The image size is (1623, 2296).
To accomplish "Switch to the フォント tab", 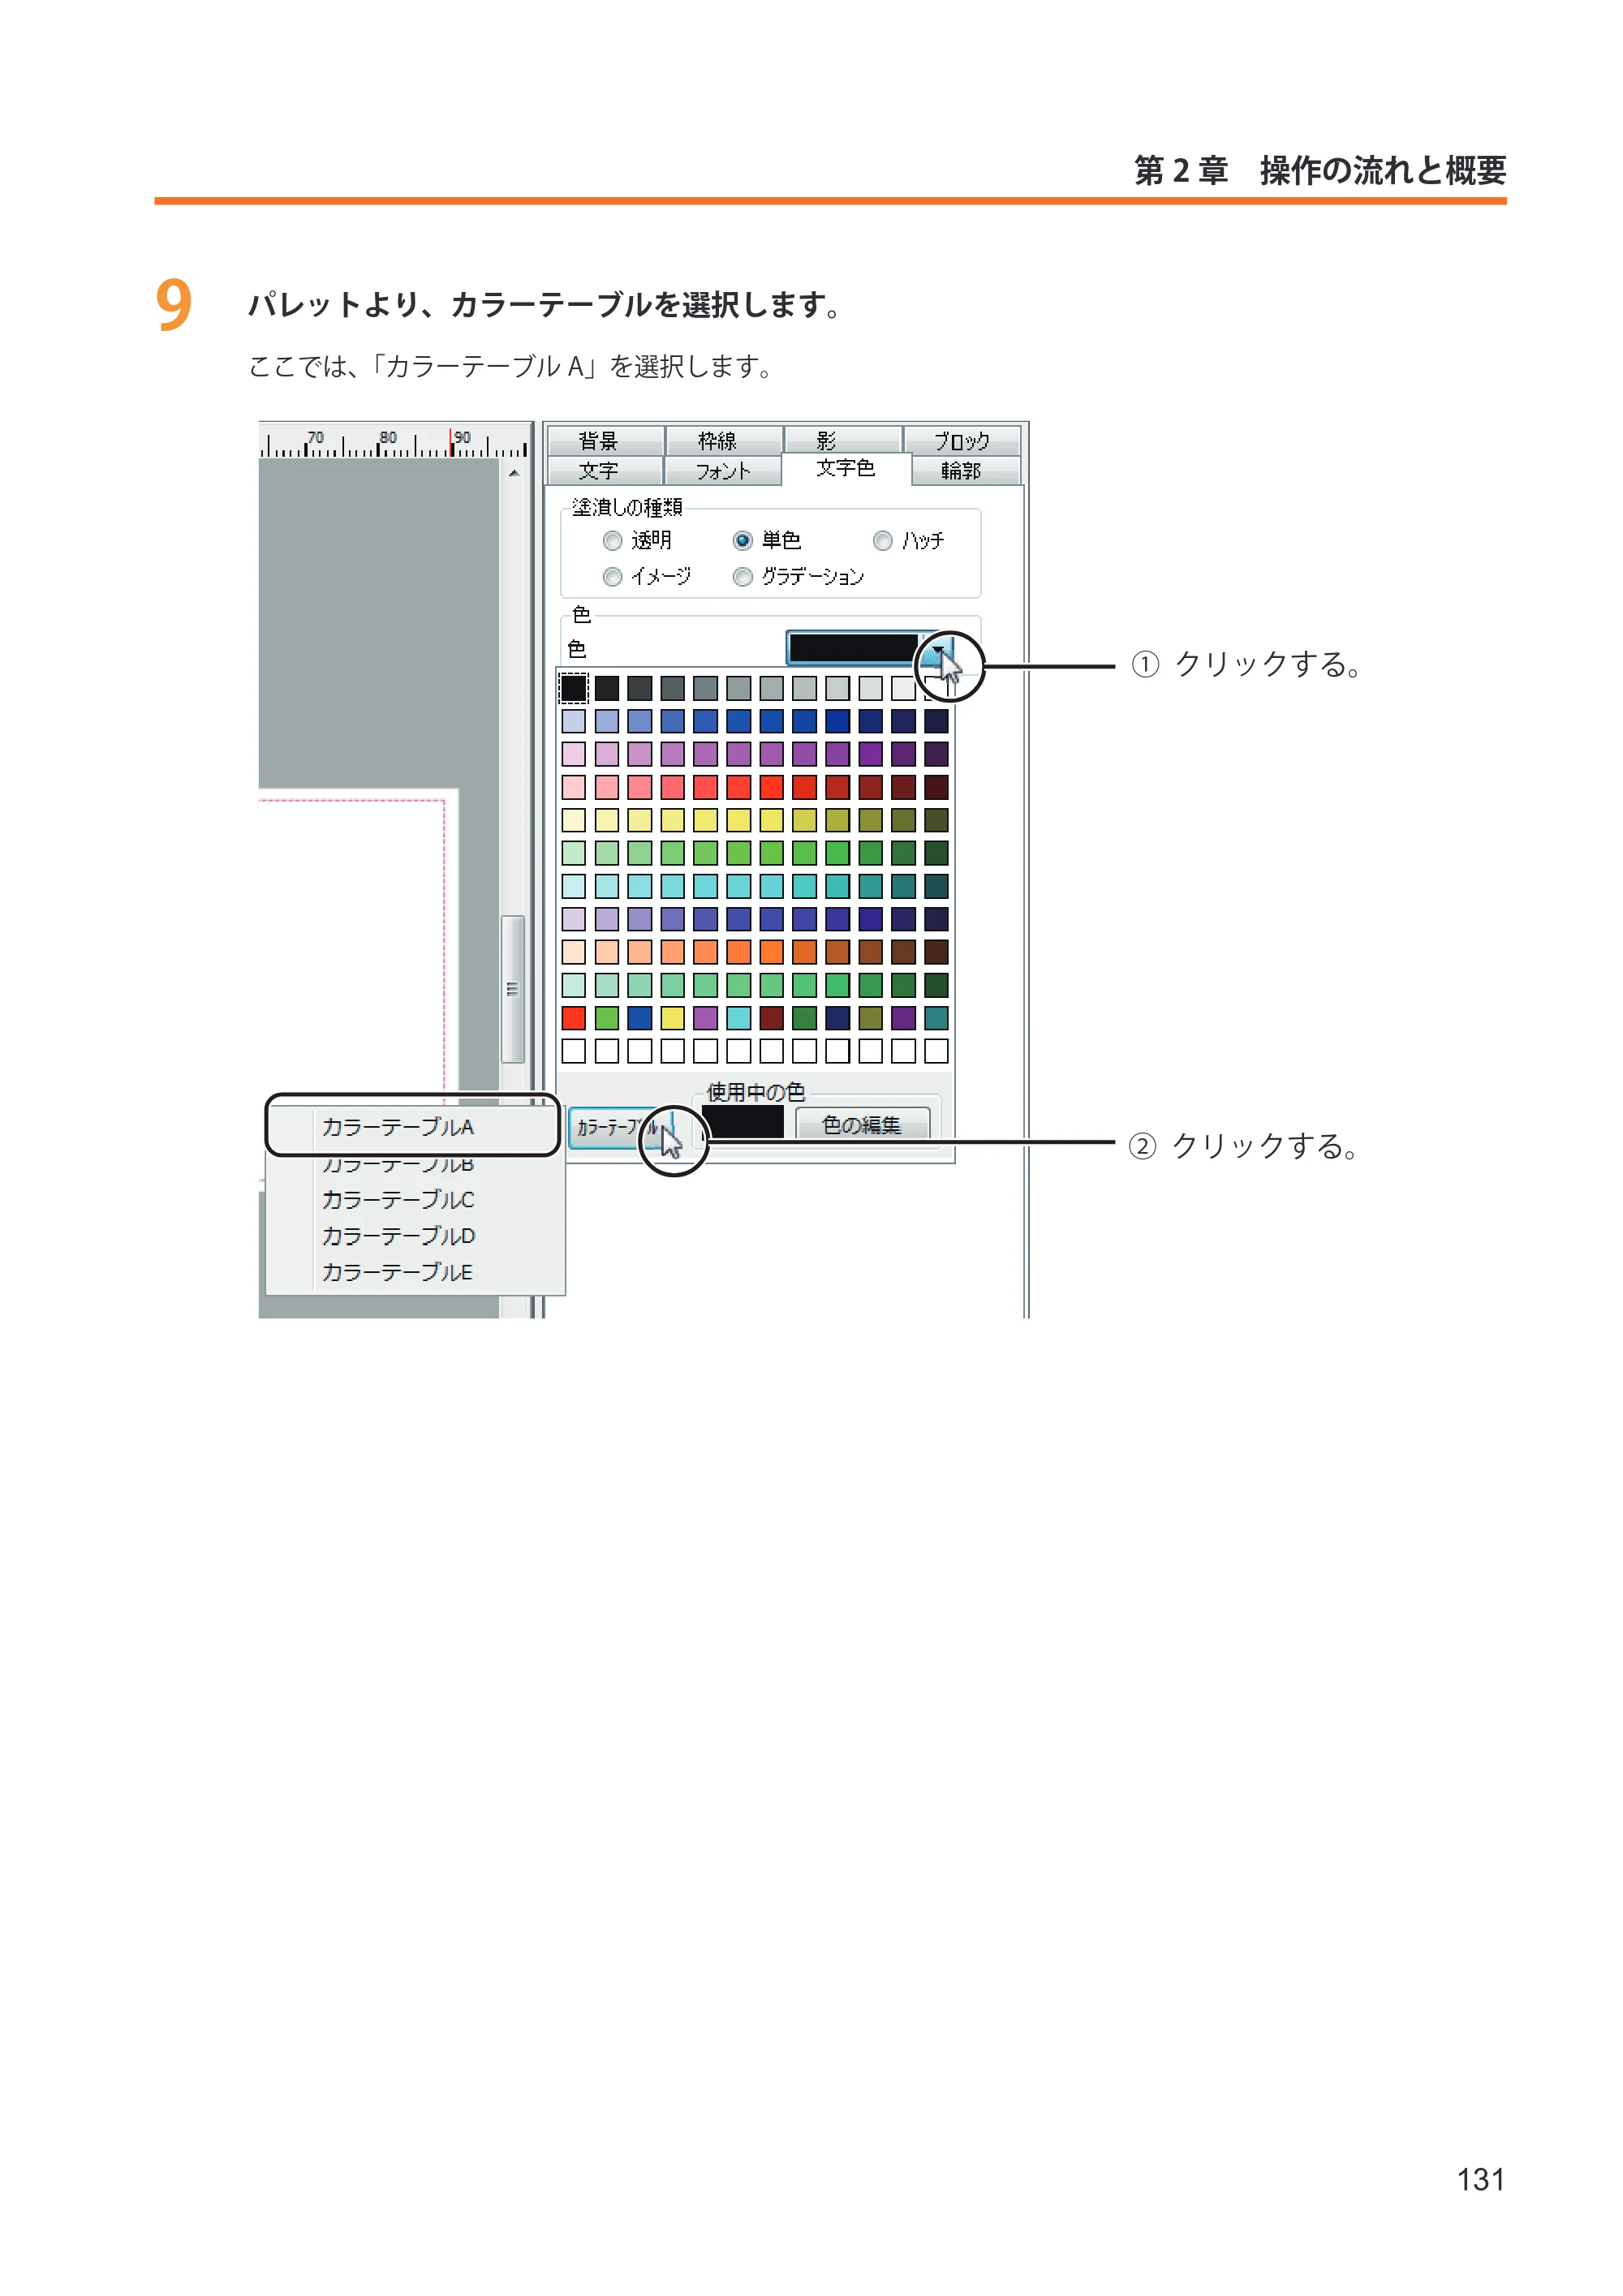I will pyautogui.click(x=722, y=470).
